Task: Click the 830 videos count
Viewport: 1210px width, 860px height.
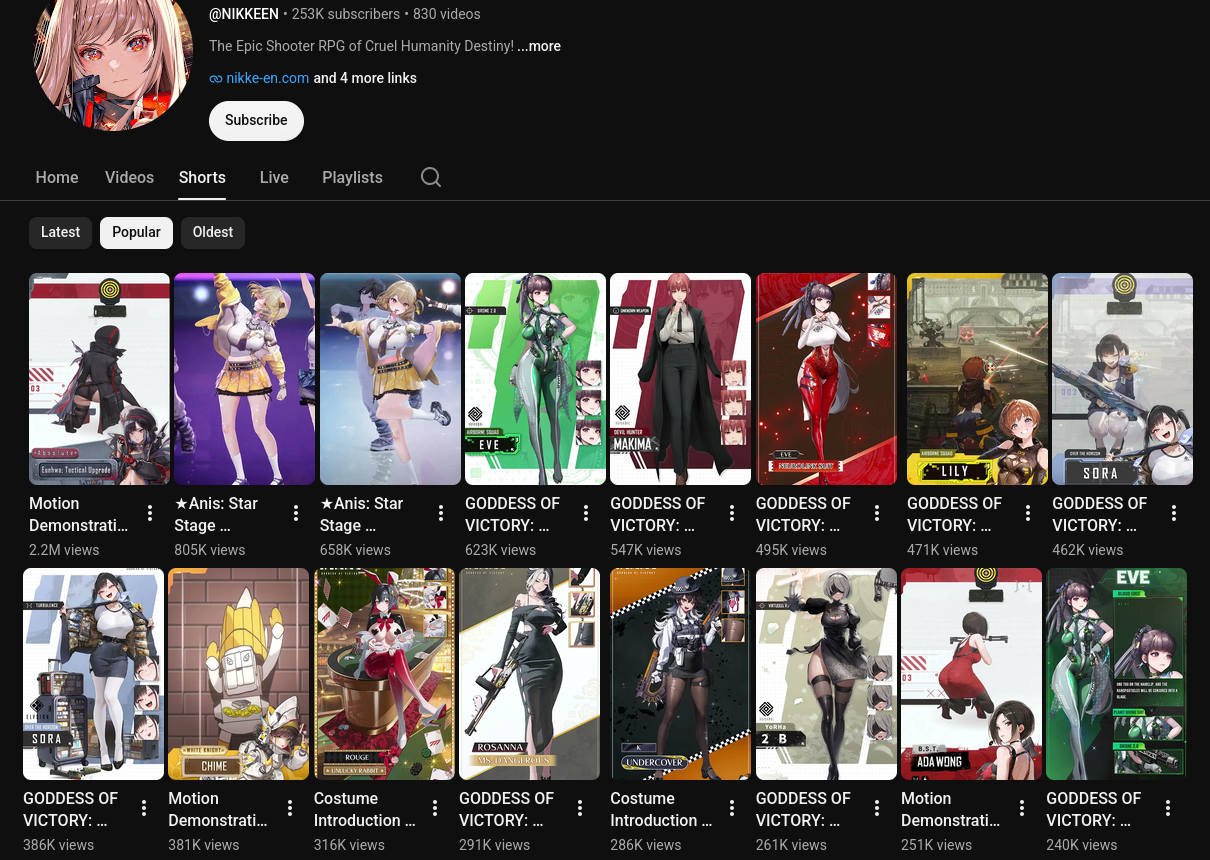Action: (446, 14)
